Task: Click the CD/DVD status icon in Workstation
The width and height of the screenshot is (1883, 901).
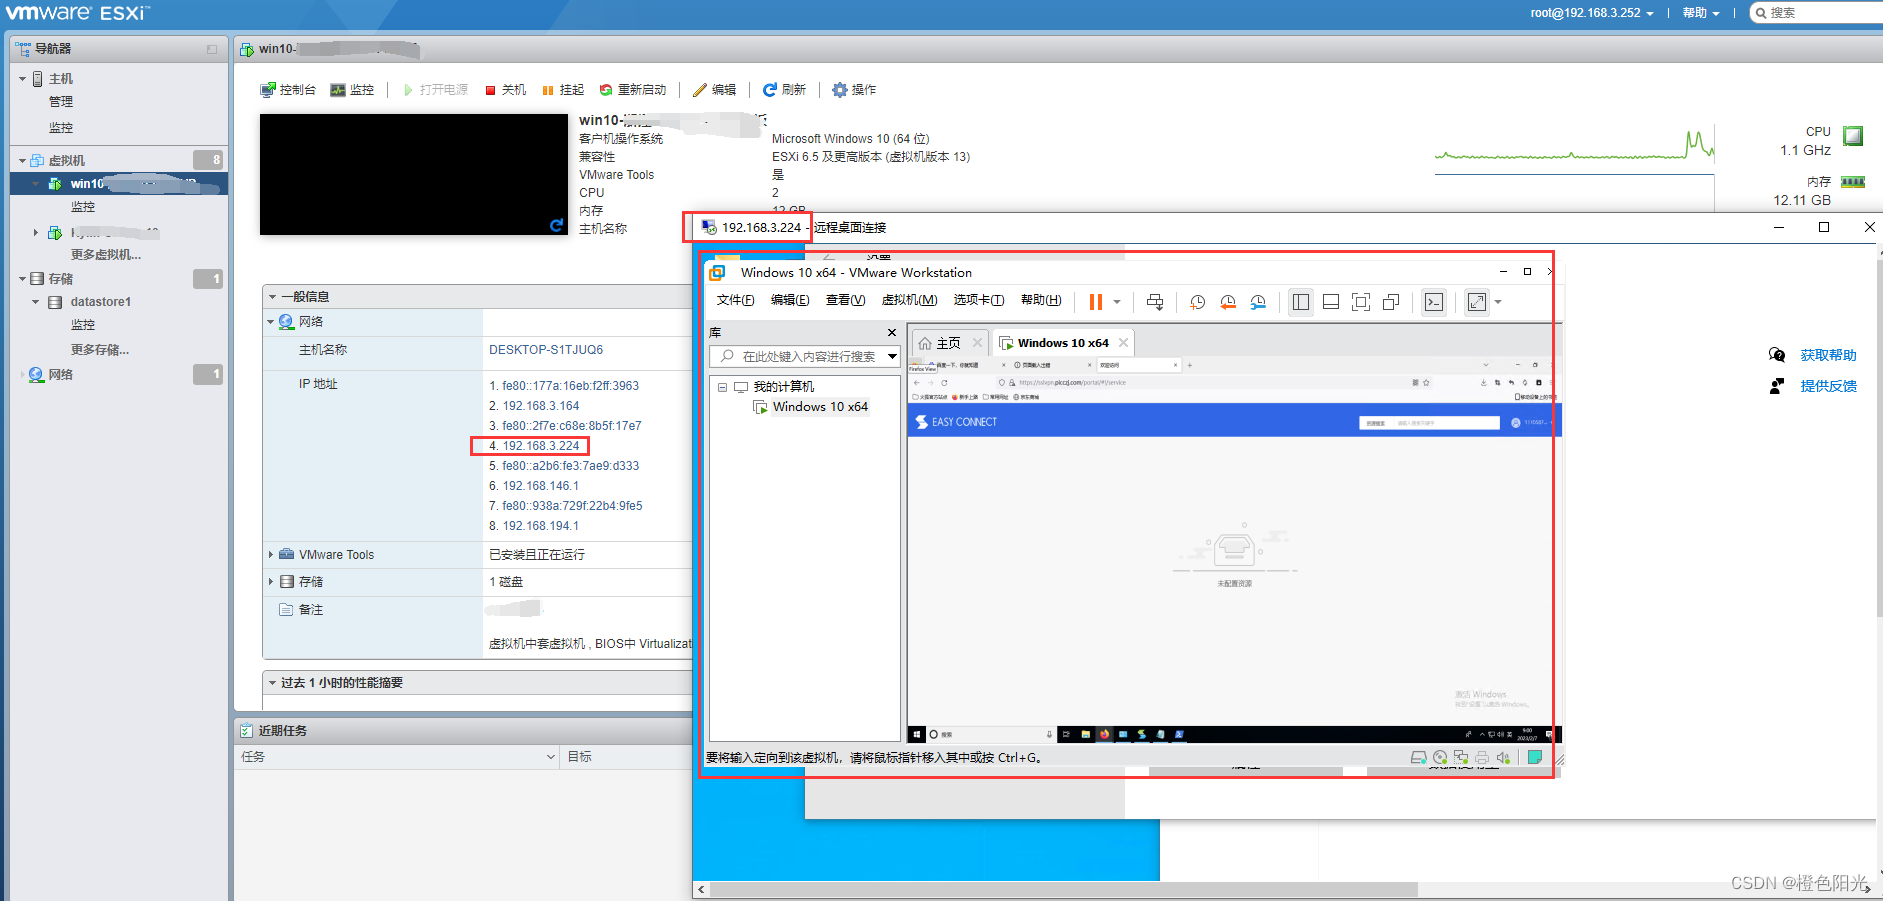Action: [x=1440, y=758]
